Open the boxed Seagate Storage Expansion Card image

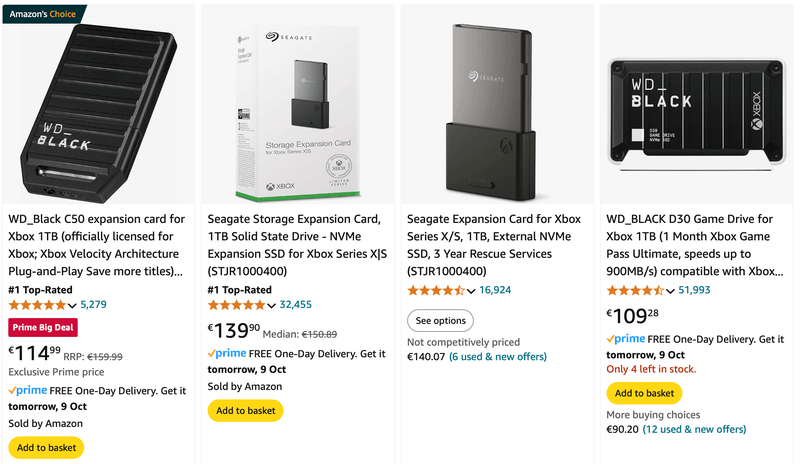[297, 105]
